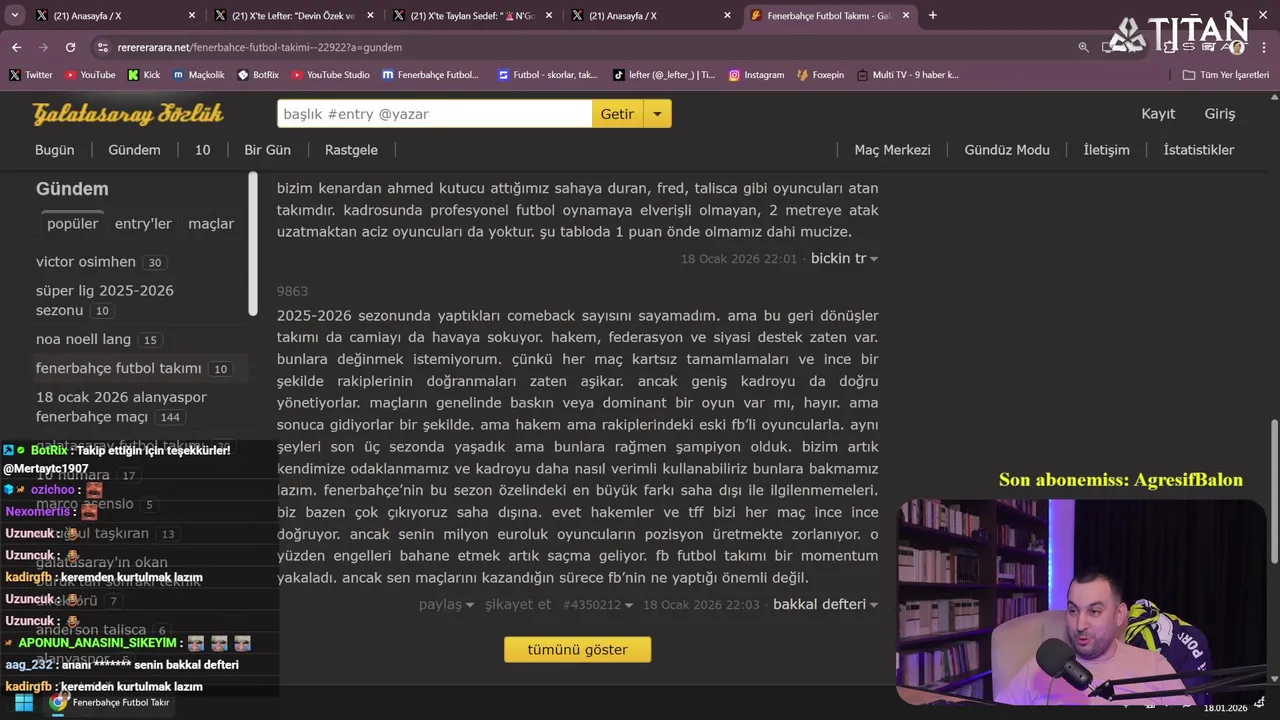Click the Giriş login link
Screen dimensions: 1280x720
click(x=1220, y=114)
